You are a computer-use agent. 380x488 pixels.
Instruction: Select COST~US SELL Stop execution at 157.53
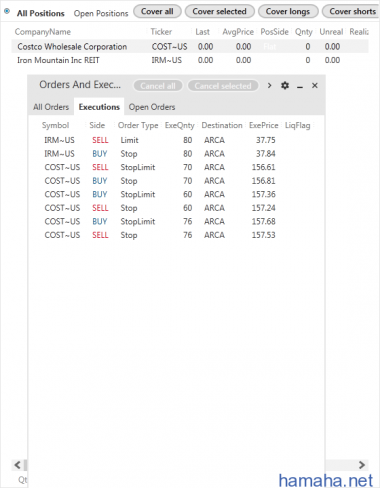coord(176,235)
